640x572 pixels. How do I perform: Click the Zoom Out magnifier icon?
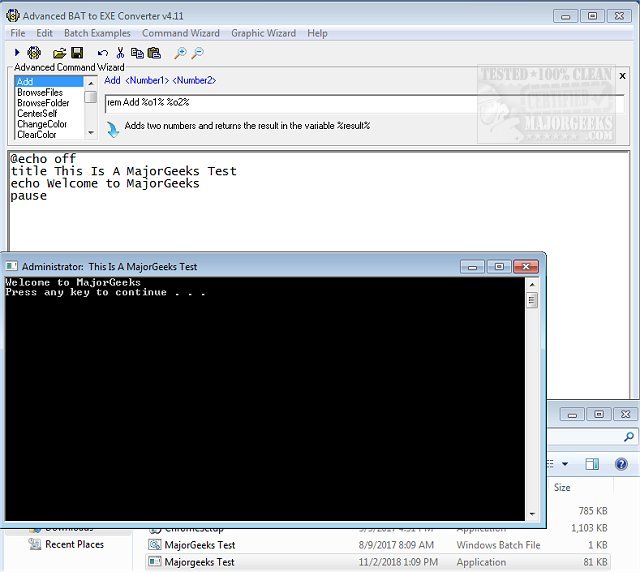pyautogui.click(x=198, y=53)
